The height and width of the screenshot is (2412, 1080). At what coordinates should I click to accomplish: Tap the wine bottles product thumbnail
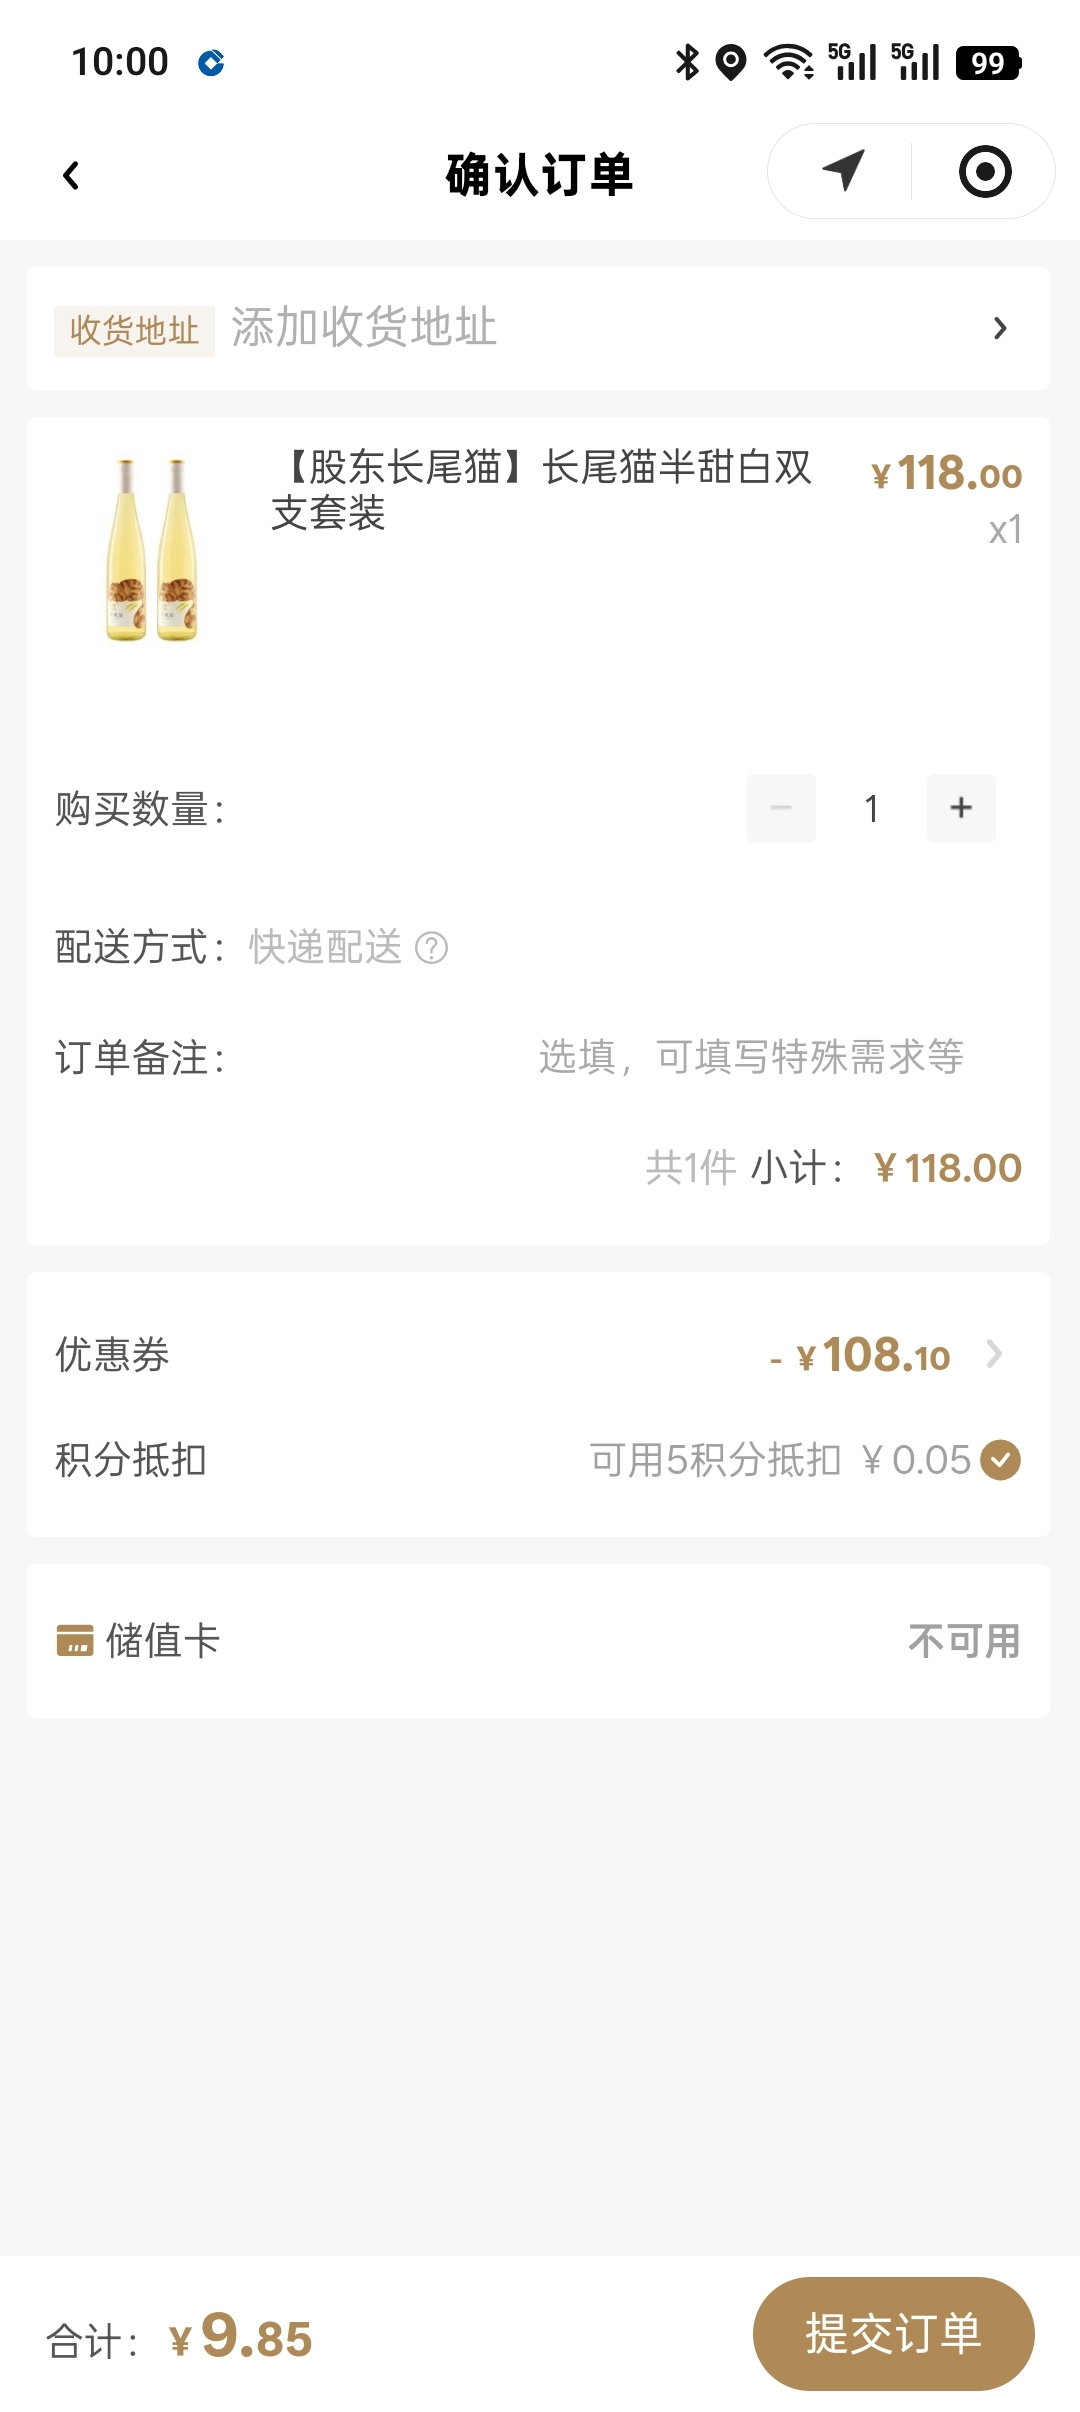[152, 549]
